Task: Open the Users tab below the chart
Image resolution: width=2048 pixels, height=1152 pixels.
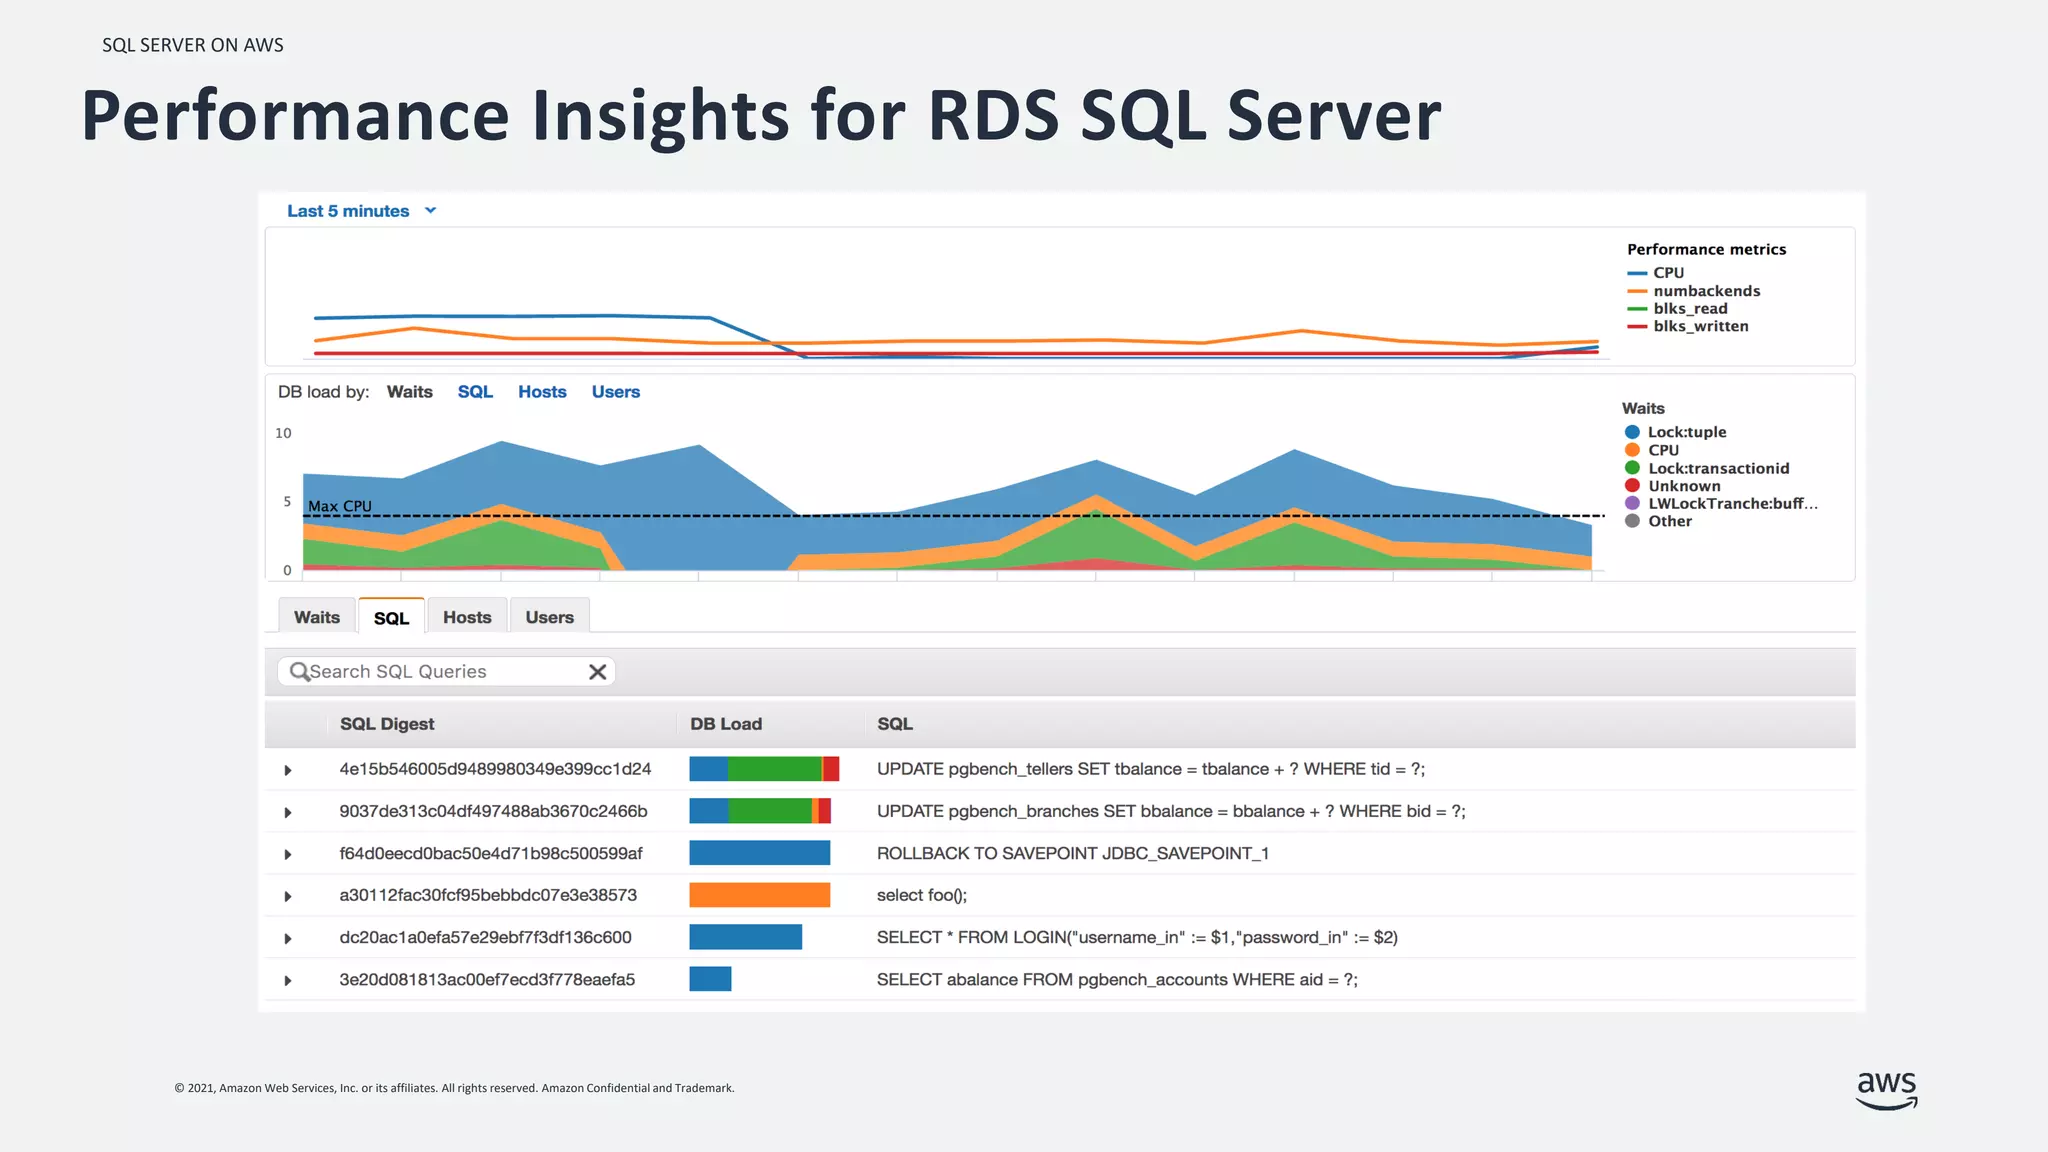Action: click(x=549, y=617)
